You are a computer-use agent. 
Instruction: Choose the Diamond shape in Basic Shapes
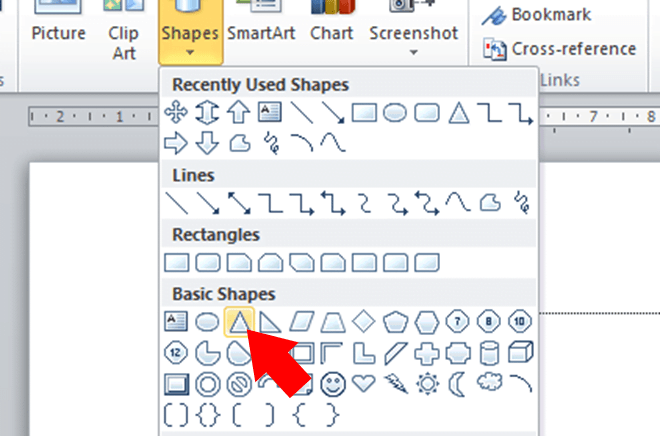click(x=365, y=321)
